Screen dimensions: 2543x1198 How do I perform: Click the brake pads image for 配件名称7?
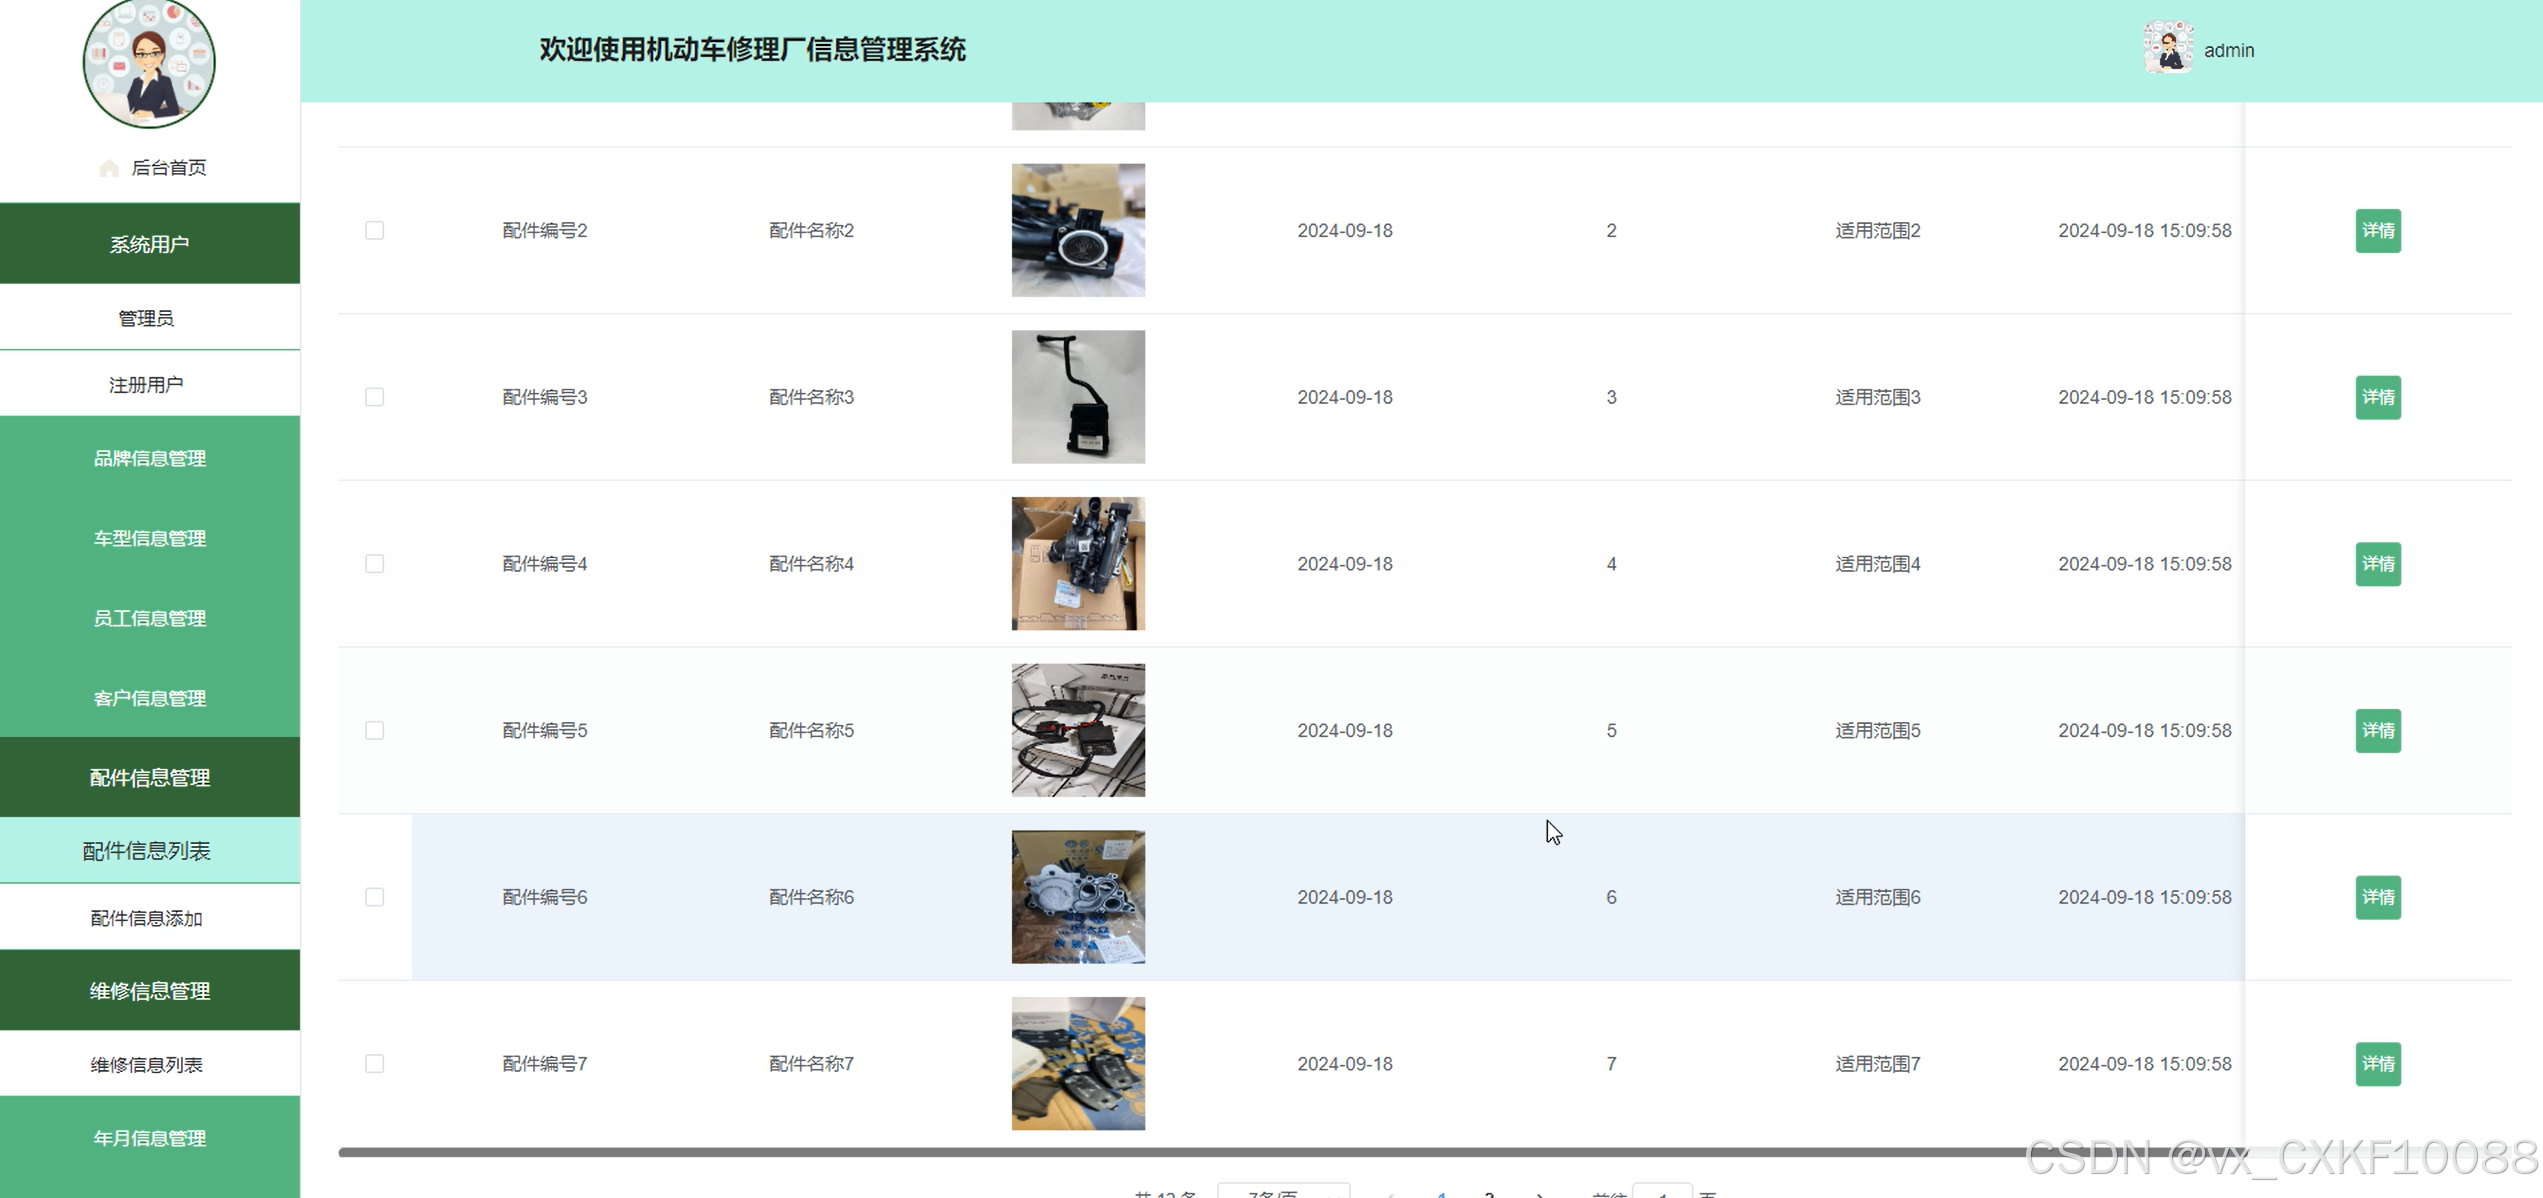1077,1063
